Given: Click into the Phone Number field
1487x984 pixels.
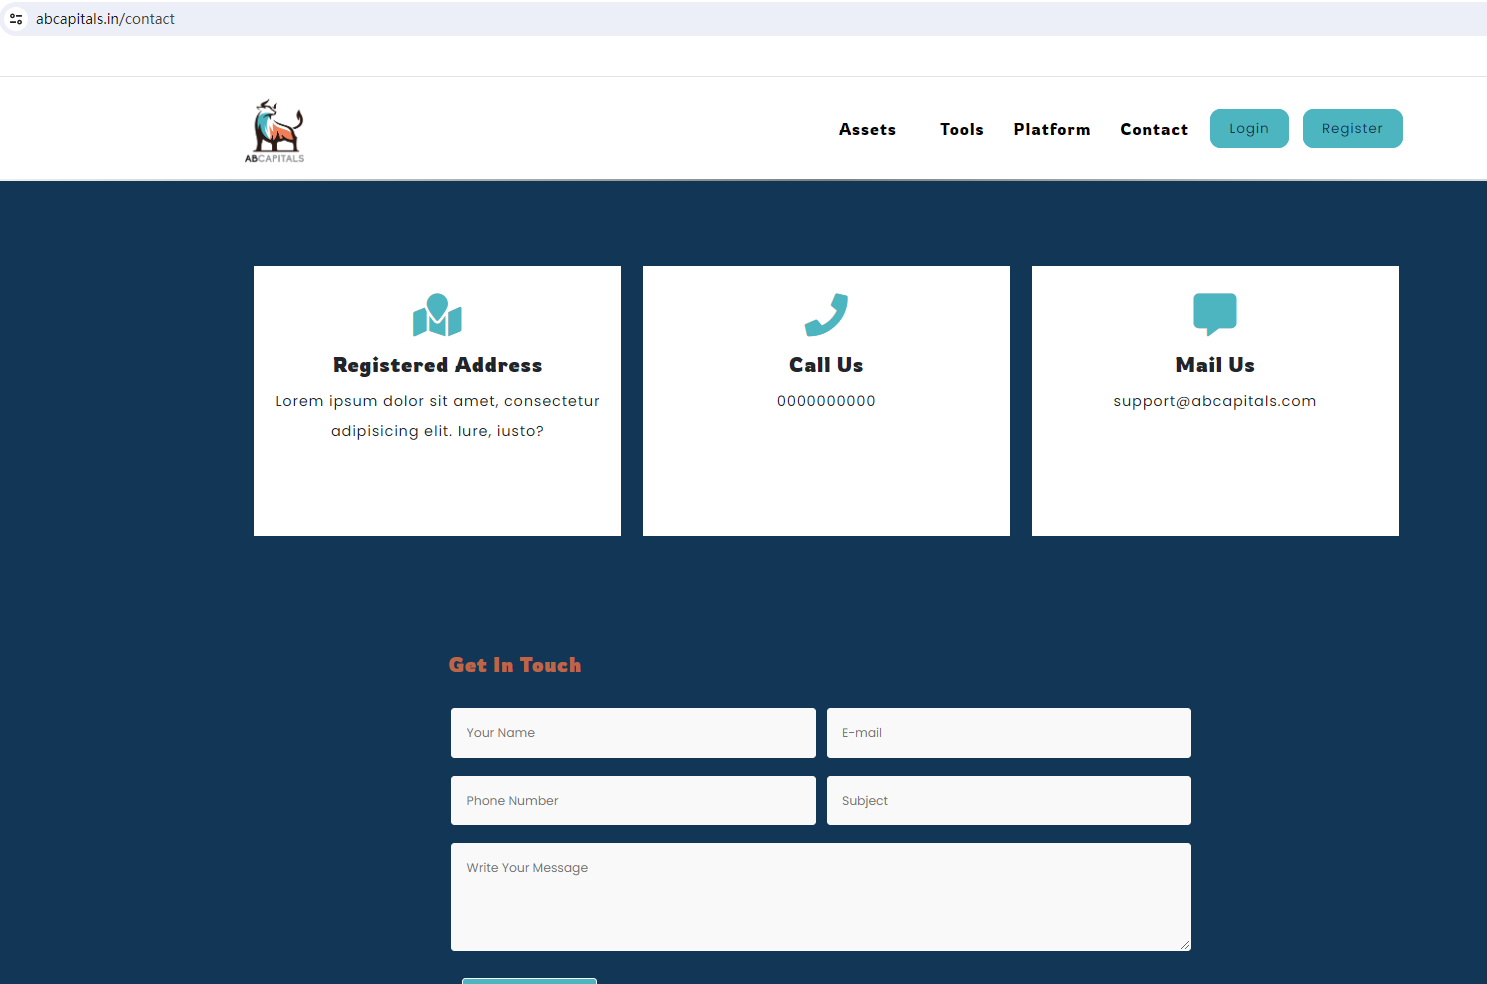Looking at the screenshot, I should [x=633, y=801].
